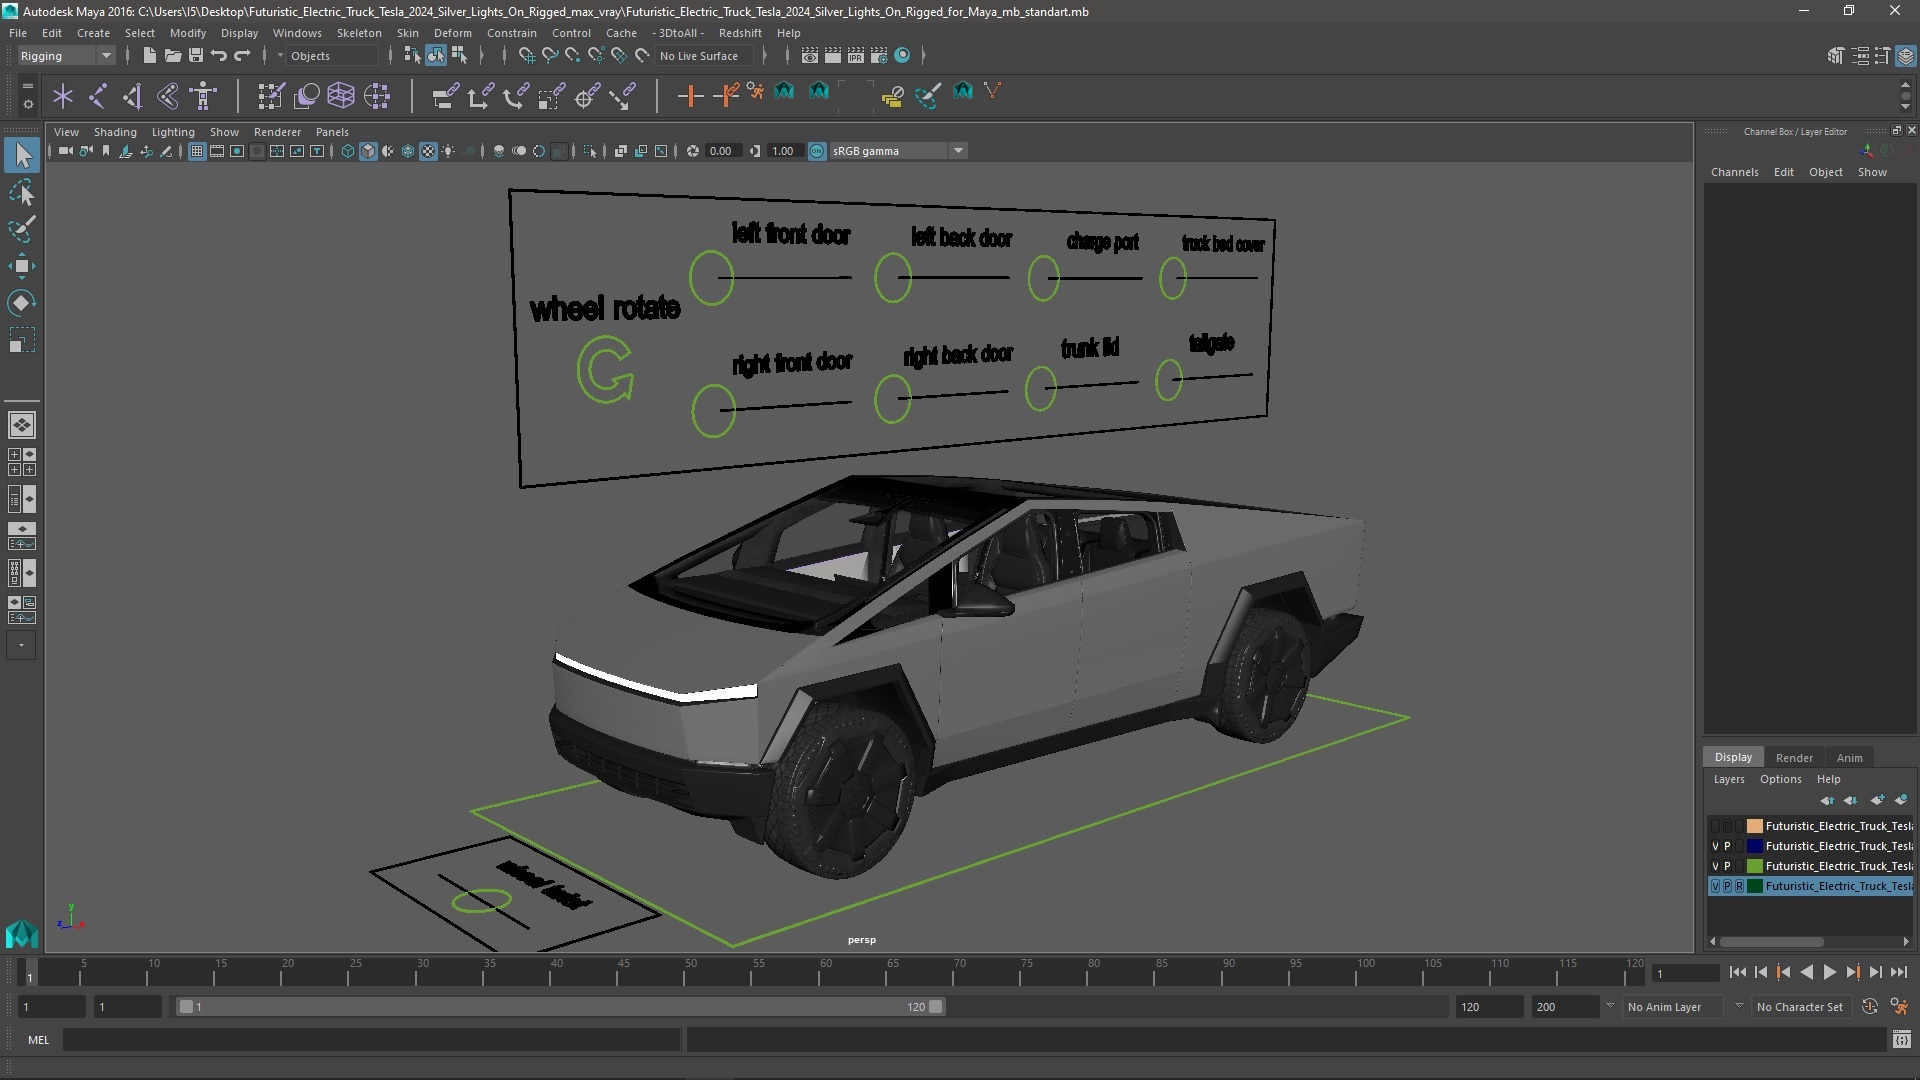Screen dimensions: 1920x1080
Task: Open the Script Editor icon
Action: 1901,1040
